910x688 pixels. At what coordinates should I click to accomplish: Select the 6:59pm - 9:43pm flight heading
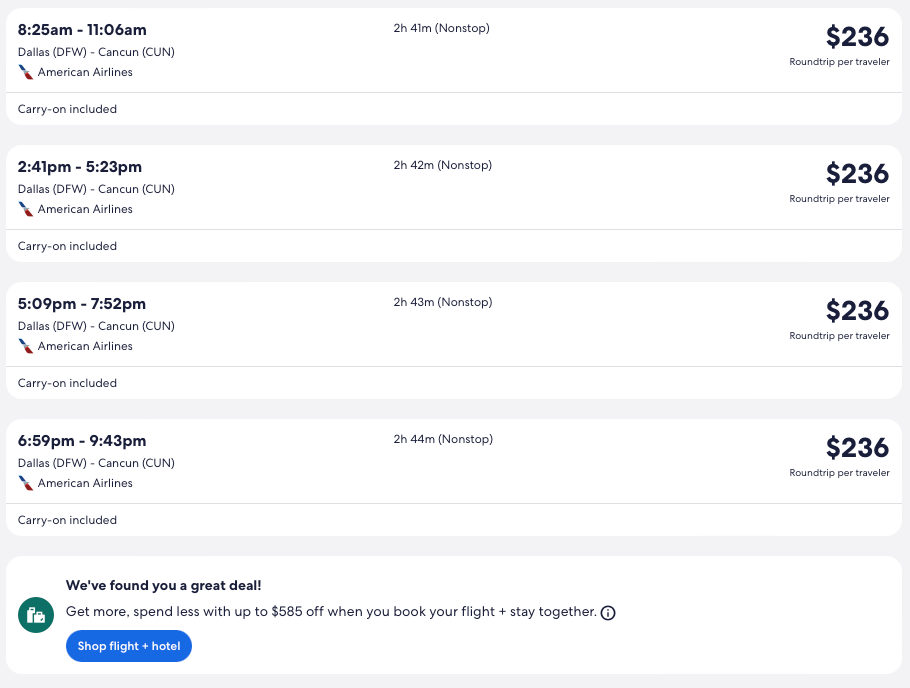82,441
